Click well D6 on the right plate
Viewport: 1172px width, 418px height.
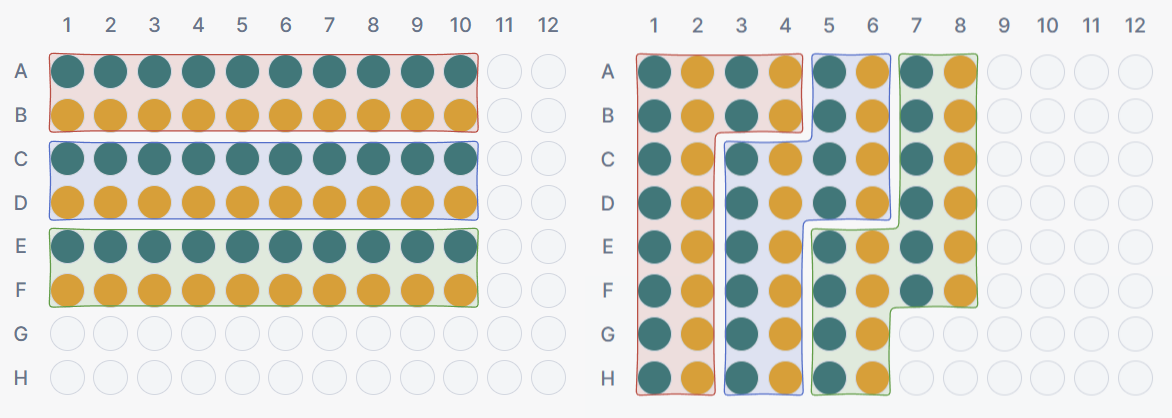point(873,203)
